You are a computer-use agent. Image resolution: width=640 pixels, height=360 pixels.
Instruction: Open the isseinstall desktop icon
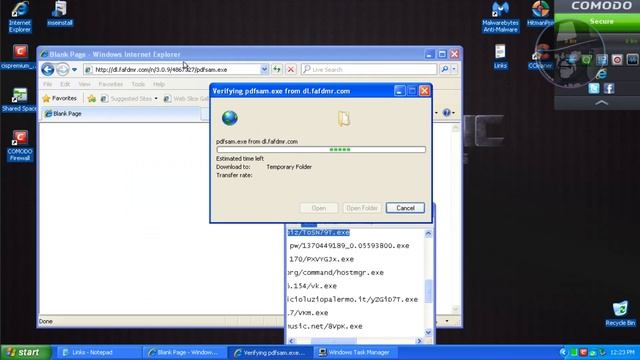coord(60,14)
